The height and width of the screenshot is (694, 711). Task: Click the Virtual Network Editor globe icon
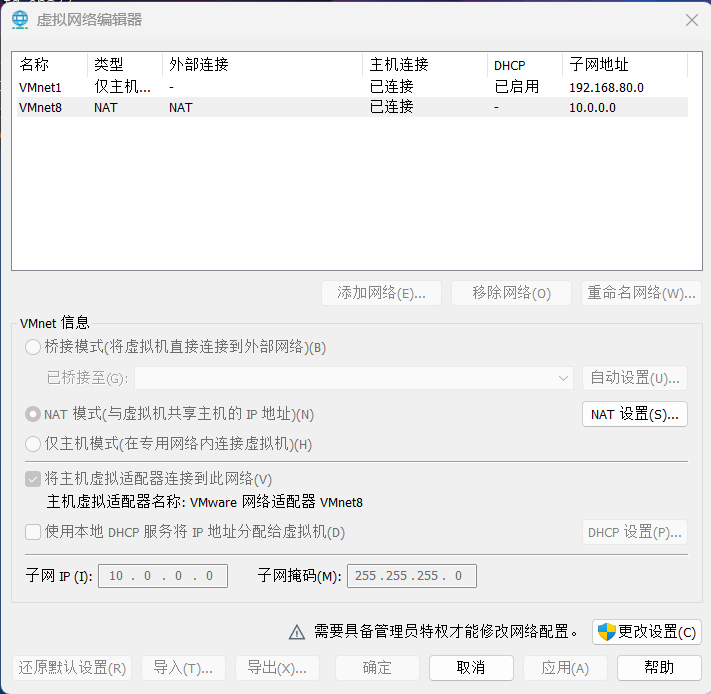pyautogui.click(x=20, y=20)
